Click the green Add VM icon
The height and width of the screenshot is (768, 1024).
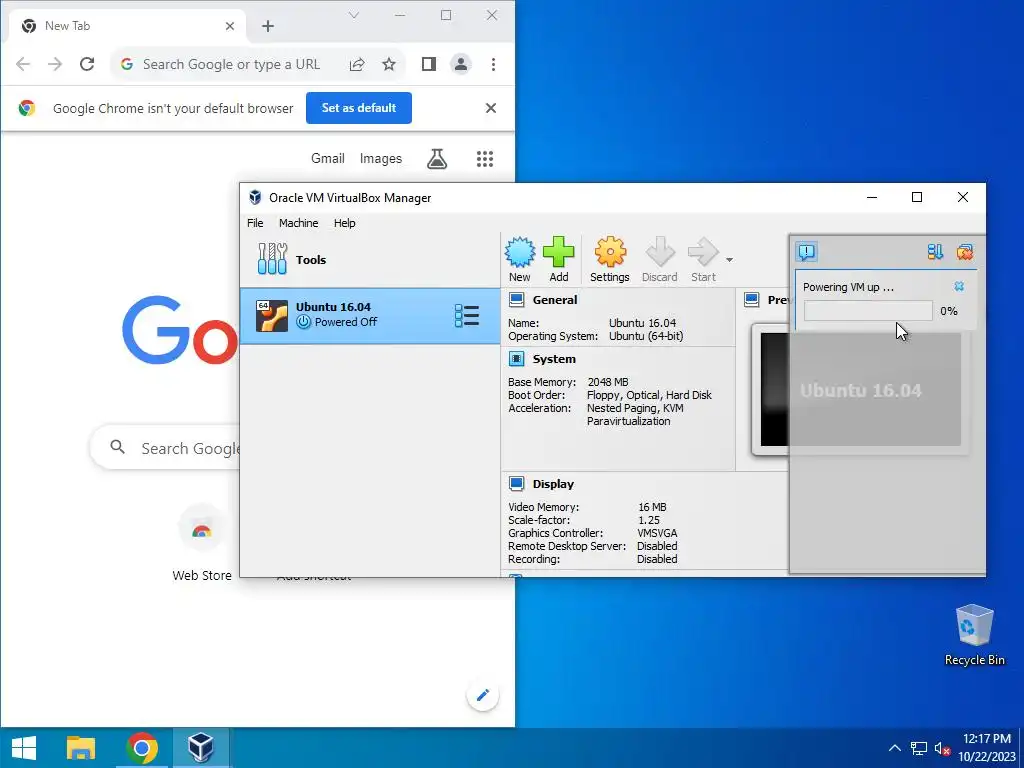click(x=558, y=259)
